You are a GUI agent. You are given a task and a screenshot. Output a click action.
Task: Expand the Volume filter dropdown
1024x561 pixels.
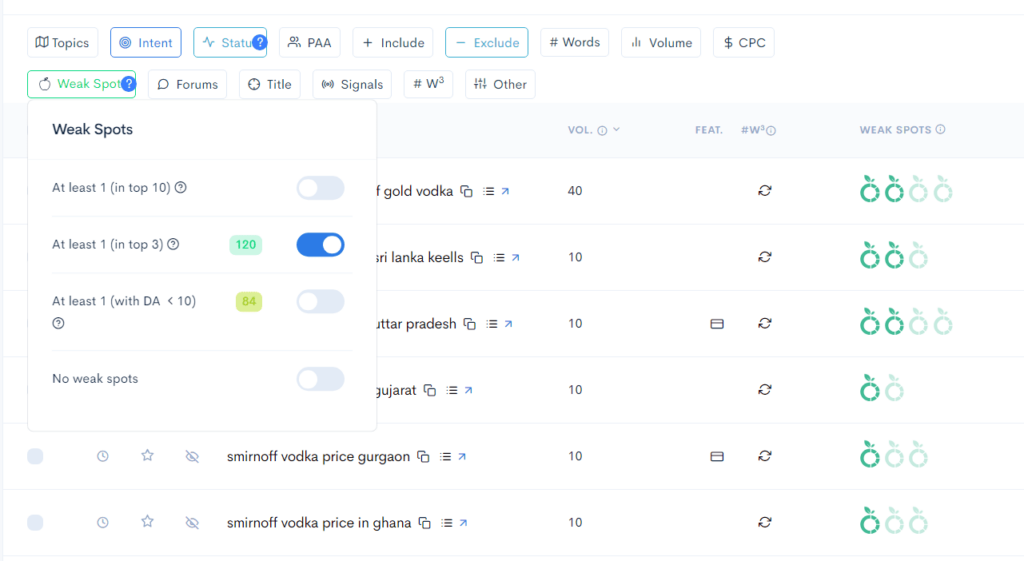click(x=661, y=43)
